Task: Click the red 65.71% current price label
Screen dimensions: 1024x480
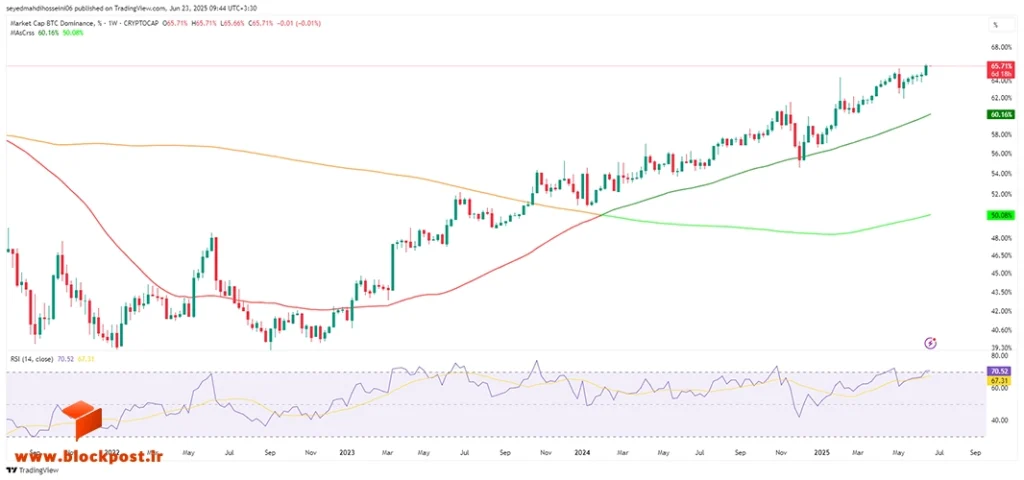Action: click(x=1001, y=66)
